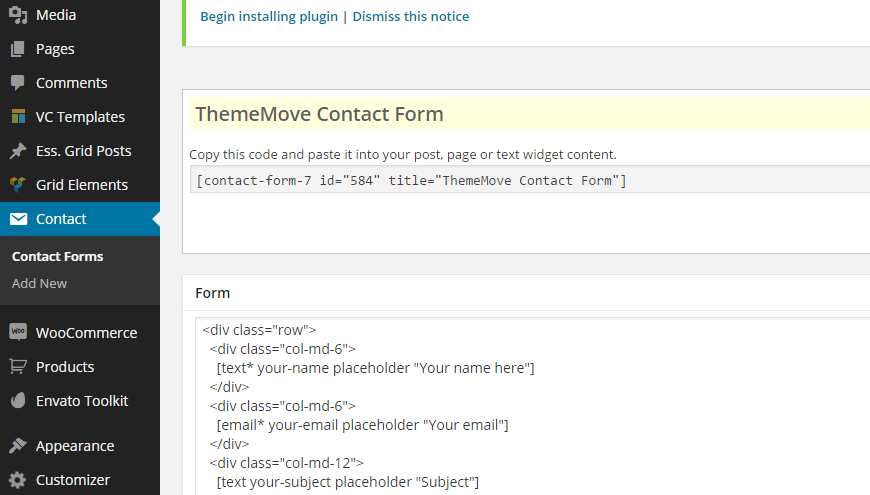Image resolution: width=870 pixels, height=495 pixels.
Task: Click the Pages icon in sidebar
Action: 17,49
